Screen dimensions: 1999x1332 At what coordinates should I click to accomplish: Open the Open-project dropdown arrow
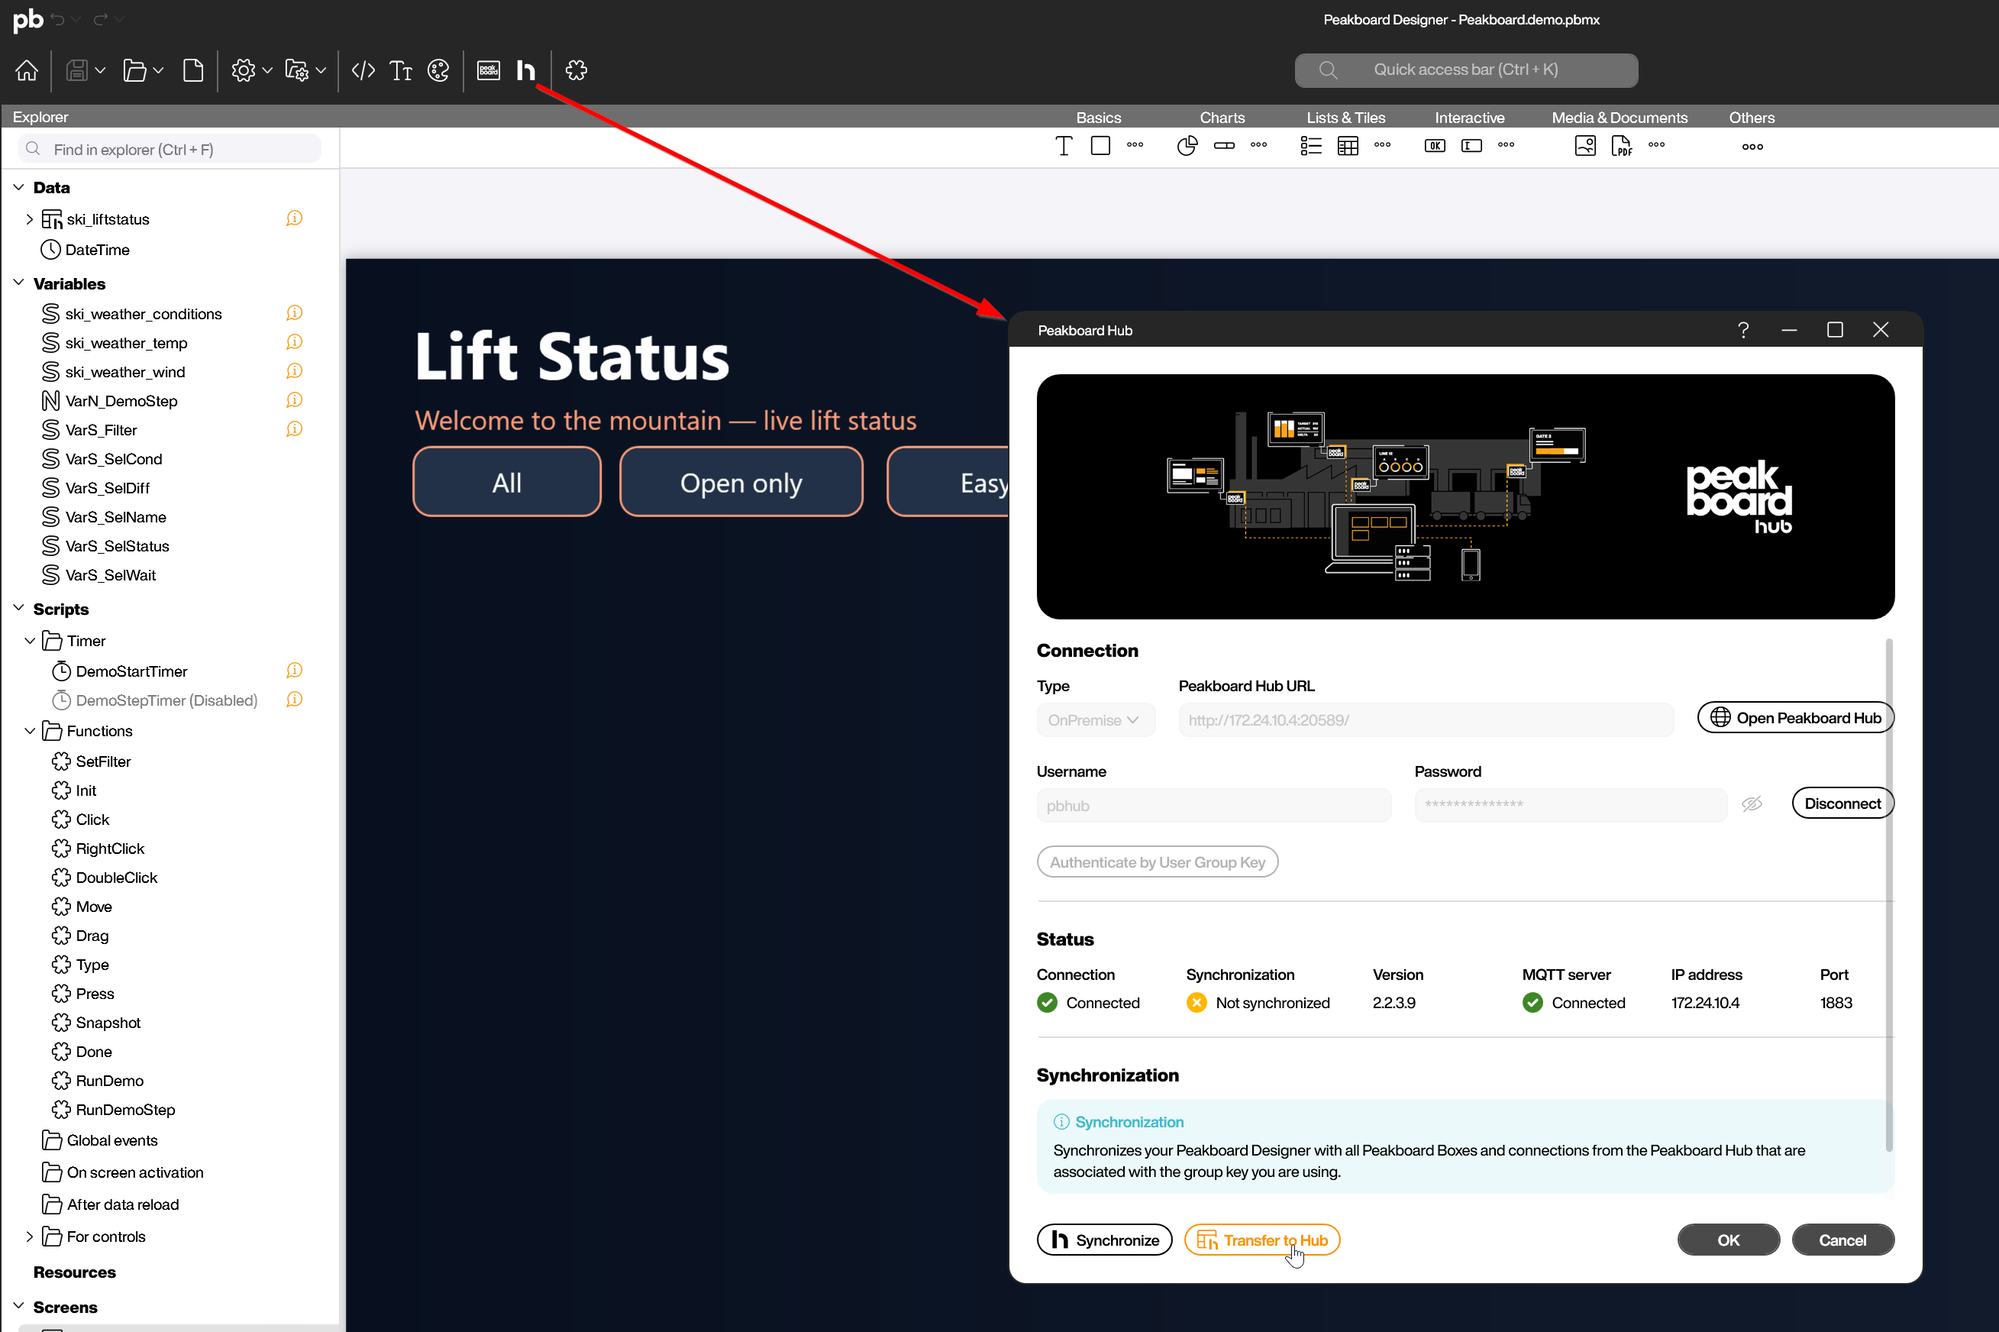158,70
